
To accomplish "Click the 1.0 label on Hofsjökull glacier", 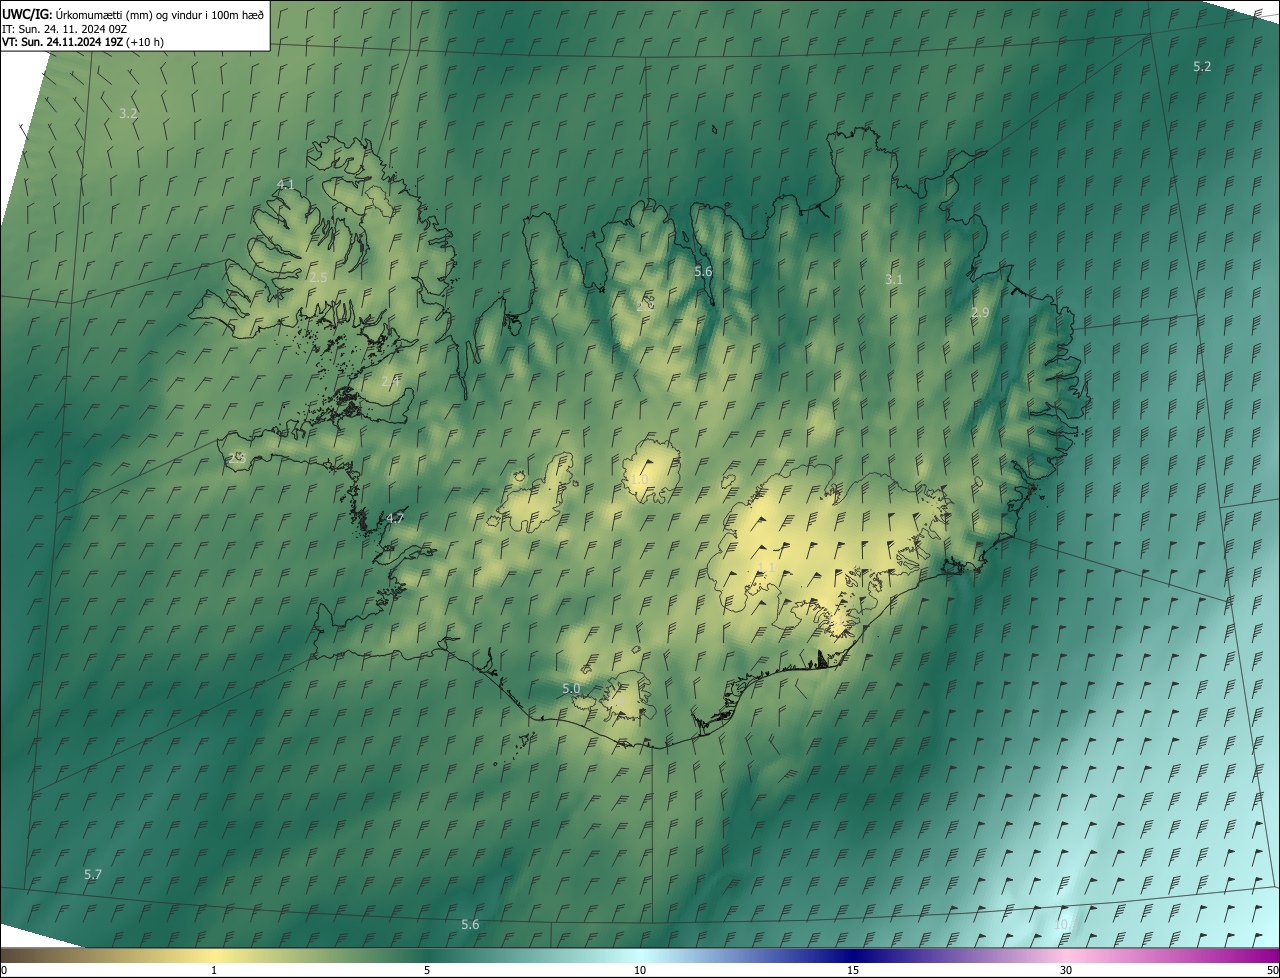I will click(640, 480).
